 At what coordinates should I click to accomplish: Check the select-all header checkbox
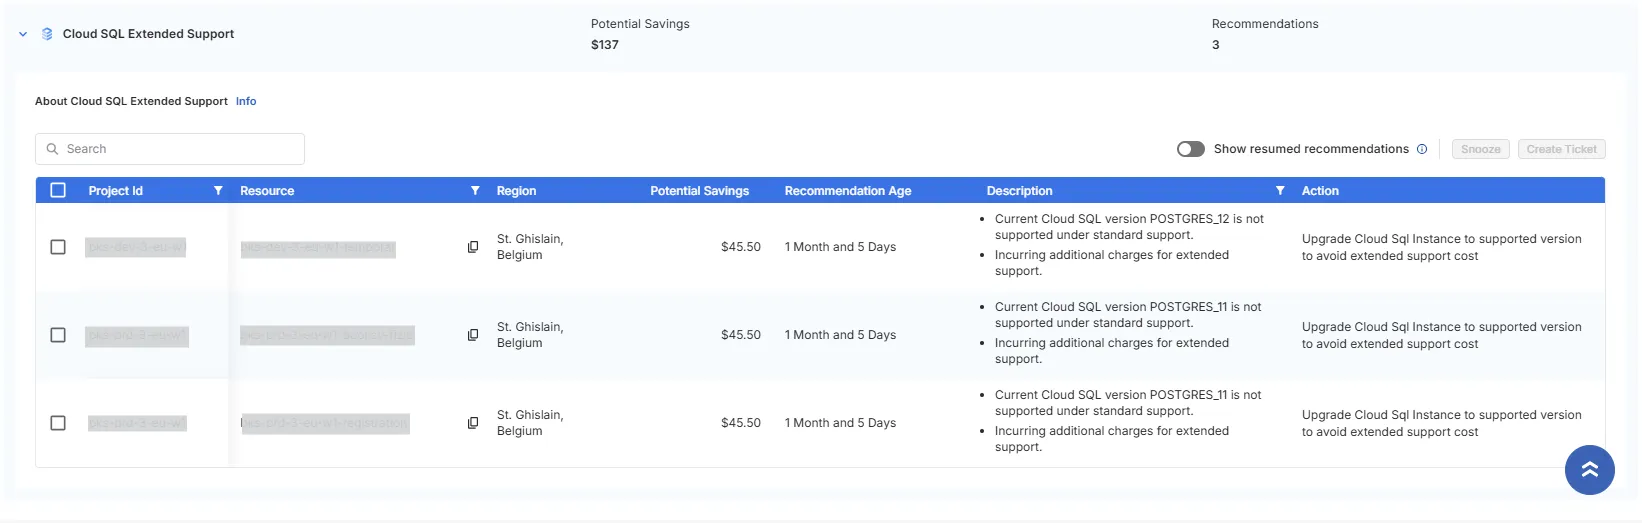click(x=58, y=190)
